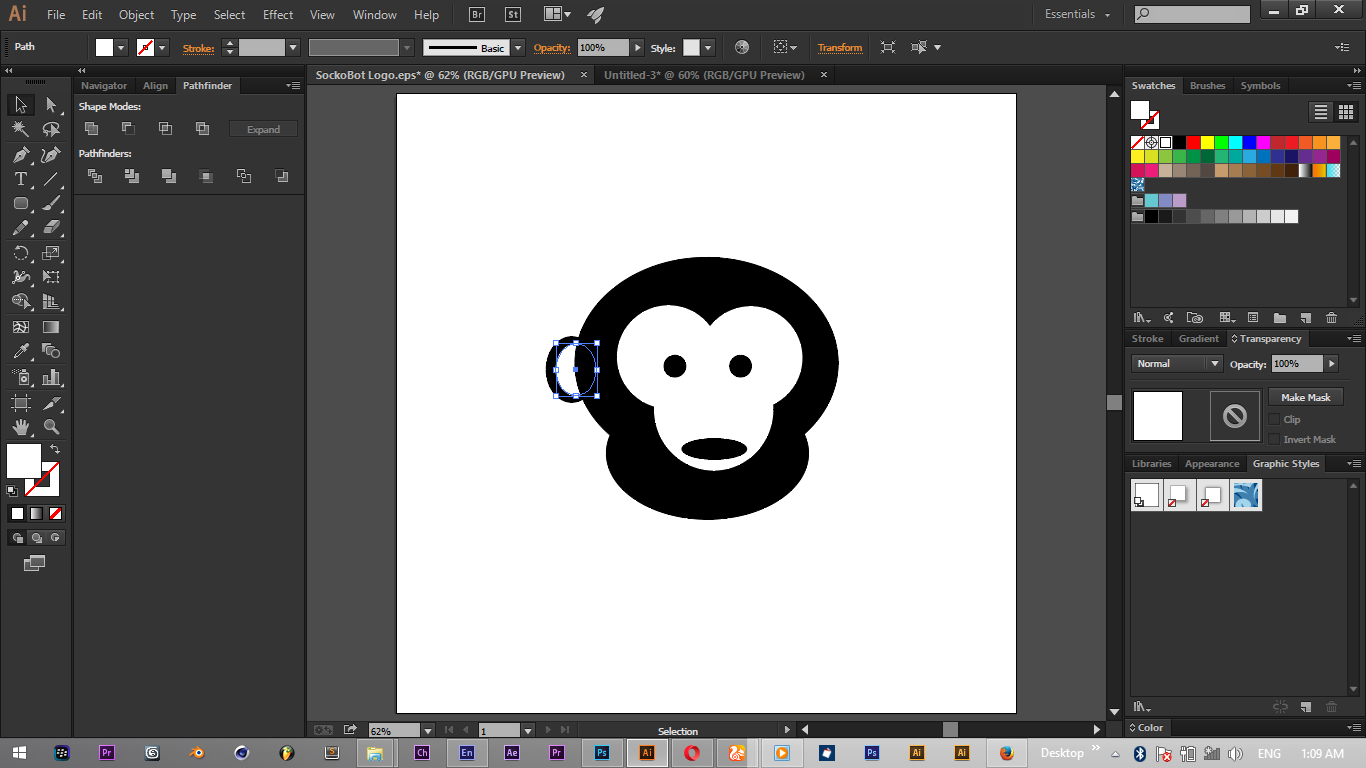Select the Type tool
Viewport: 1366px width, 768px height.
(20, 179)
